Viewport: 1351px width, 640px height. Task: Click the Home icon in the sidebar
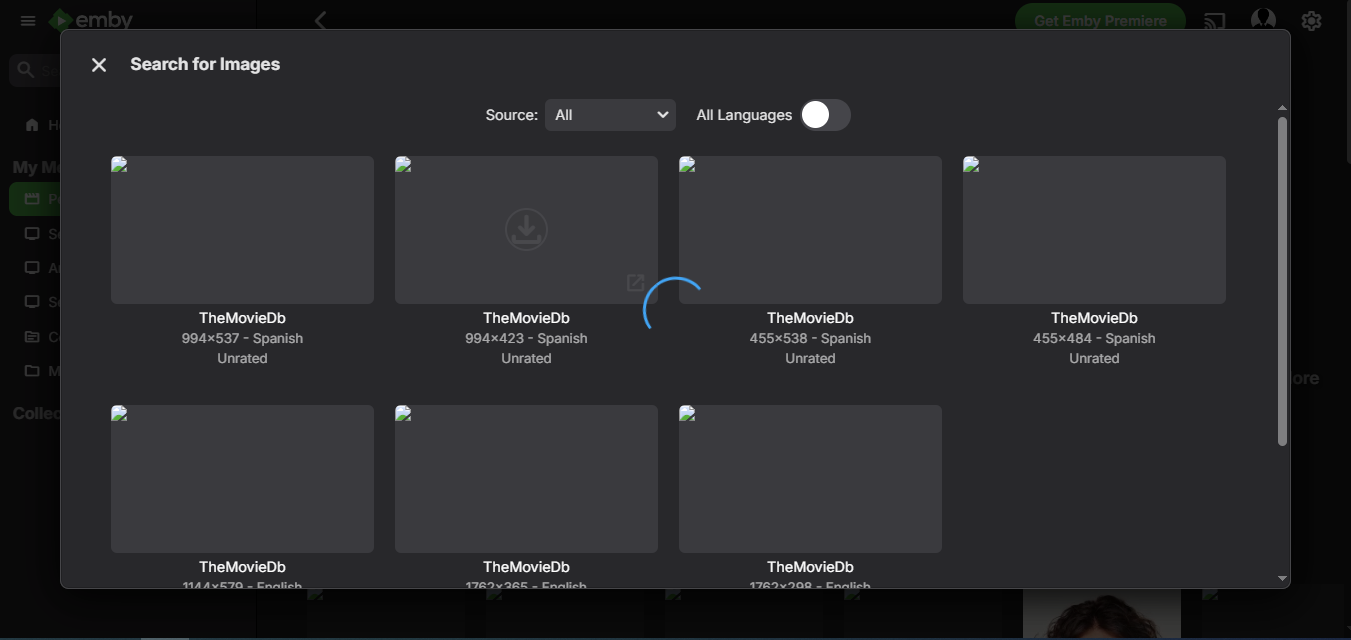click(32, 125)
